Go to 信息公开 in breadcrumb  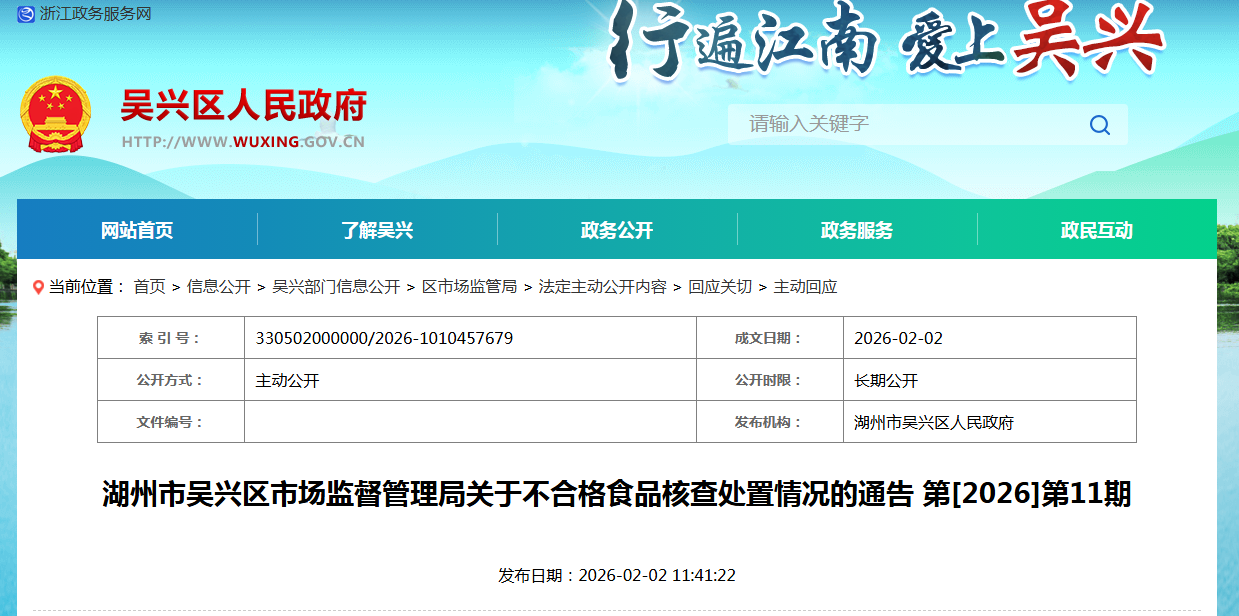(x=219, y=287)
